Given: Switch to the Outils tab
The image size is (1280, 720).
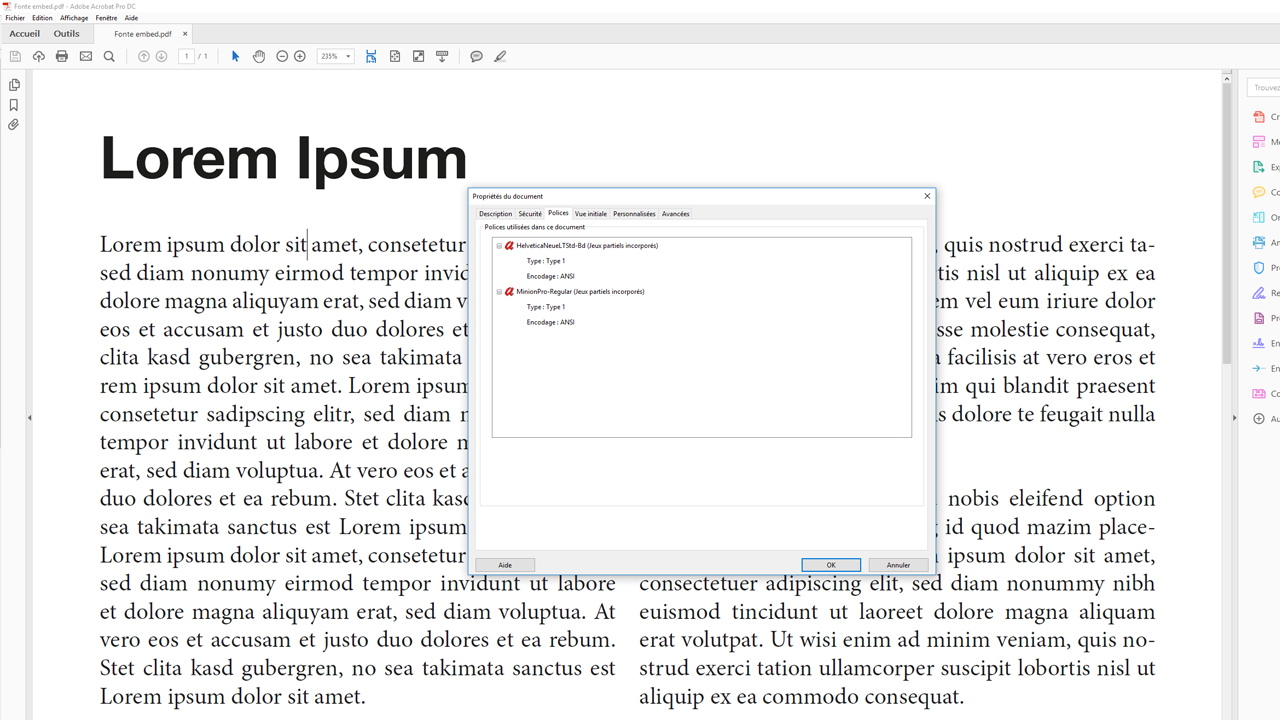Looking at the screenshot, I should [x=67, y=34].
